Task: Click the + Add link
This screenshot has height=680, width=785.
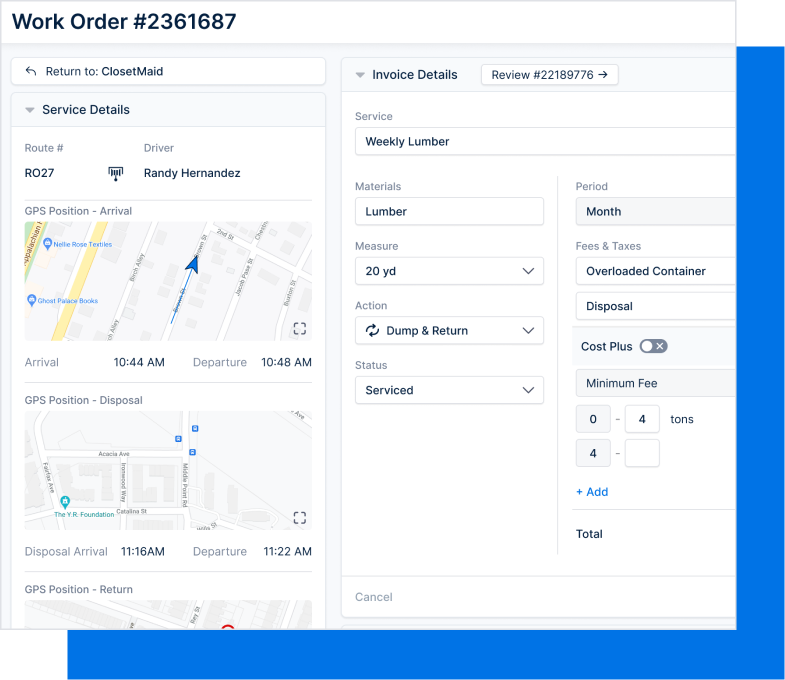Action: [x=592, y=492]
